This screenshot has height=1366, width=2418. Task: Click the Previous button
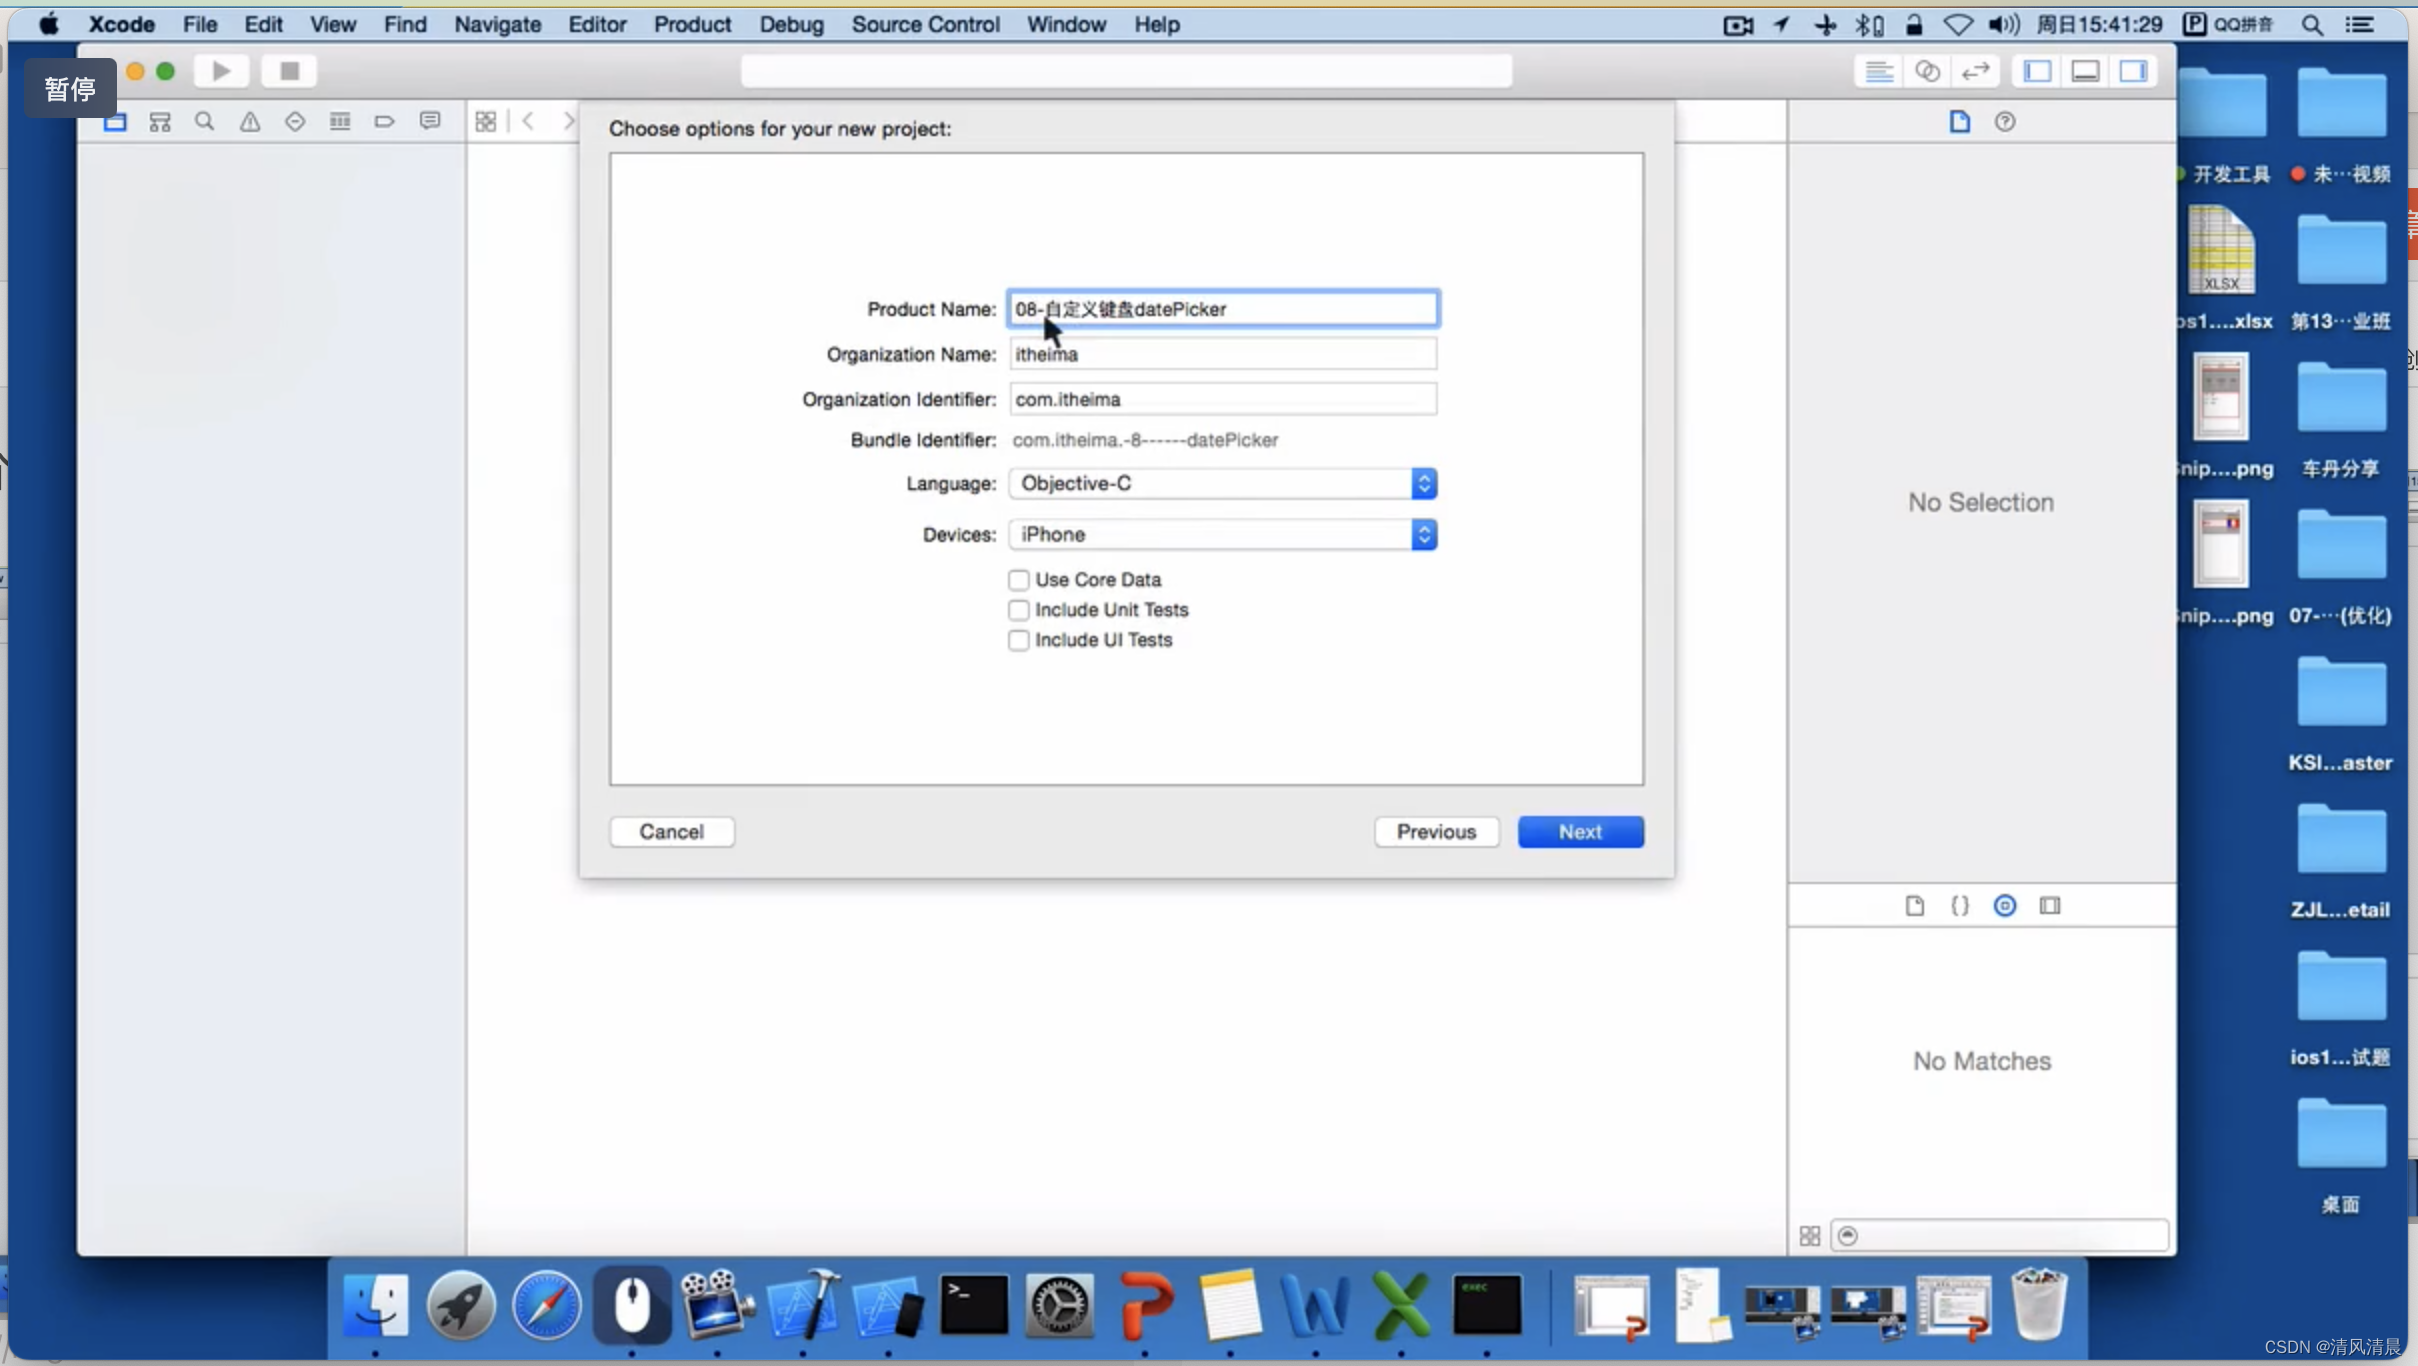[1436, 832]
